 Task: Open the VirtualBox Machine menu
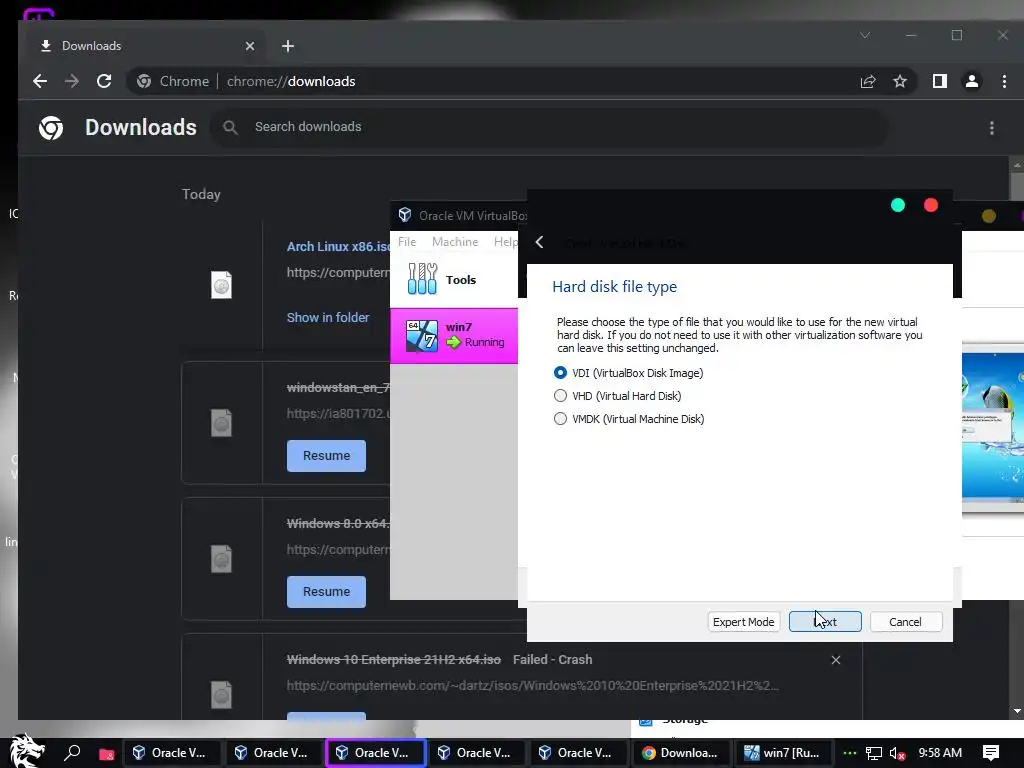[455, 242]
